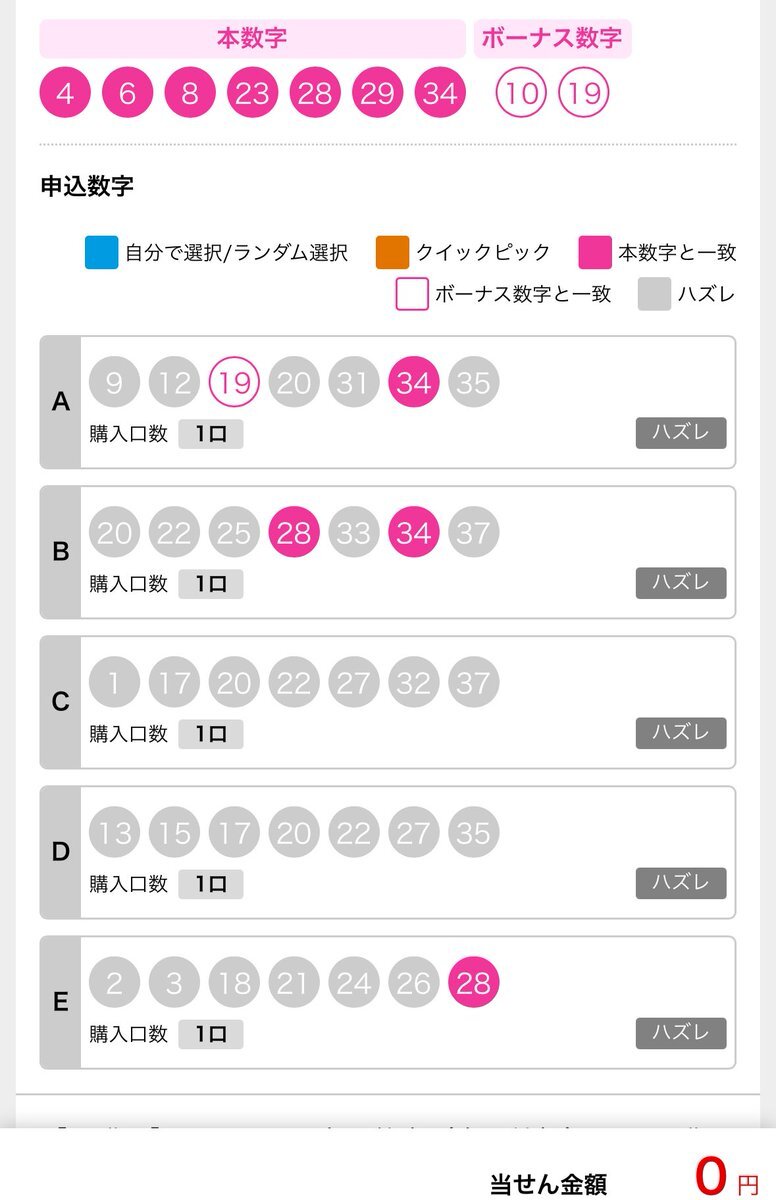This screenshot has height=1200, width=776.
Task: Click gray ball 13 in row D
Action: pyautogui.click(x=114, y=832)
